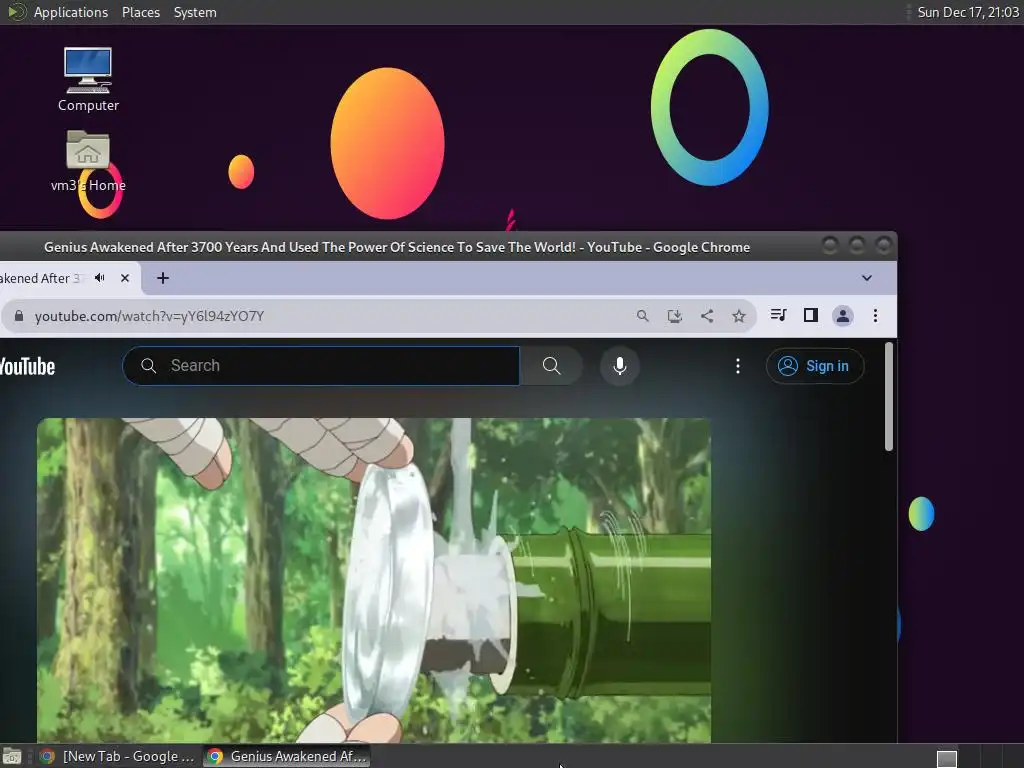1024x768 pixels.
Task: Search with voice microphone button
Action: pyautogui.click(x=620, y=366)
